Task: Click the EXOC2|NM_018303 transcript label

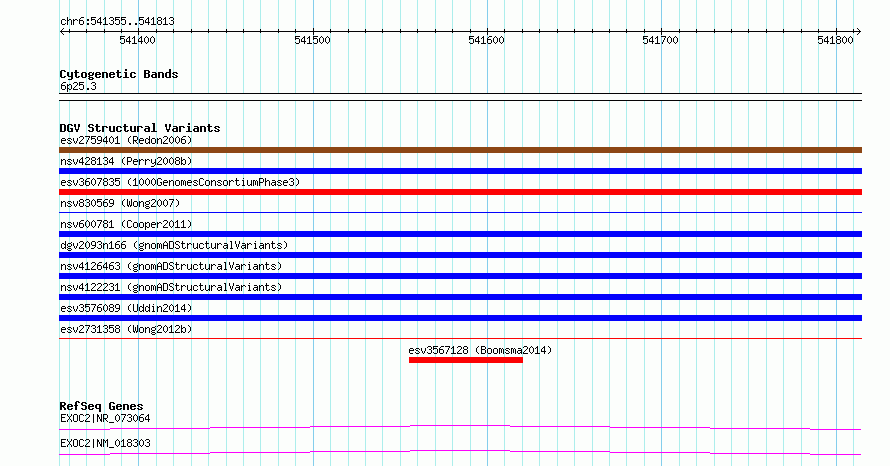Action: tap(105, 443)
